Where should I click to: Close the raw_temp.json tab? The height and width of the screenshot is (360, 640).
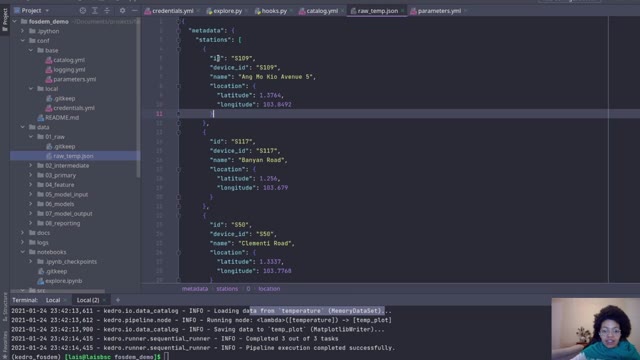coord(402,11)
